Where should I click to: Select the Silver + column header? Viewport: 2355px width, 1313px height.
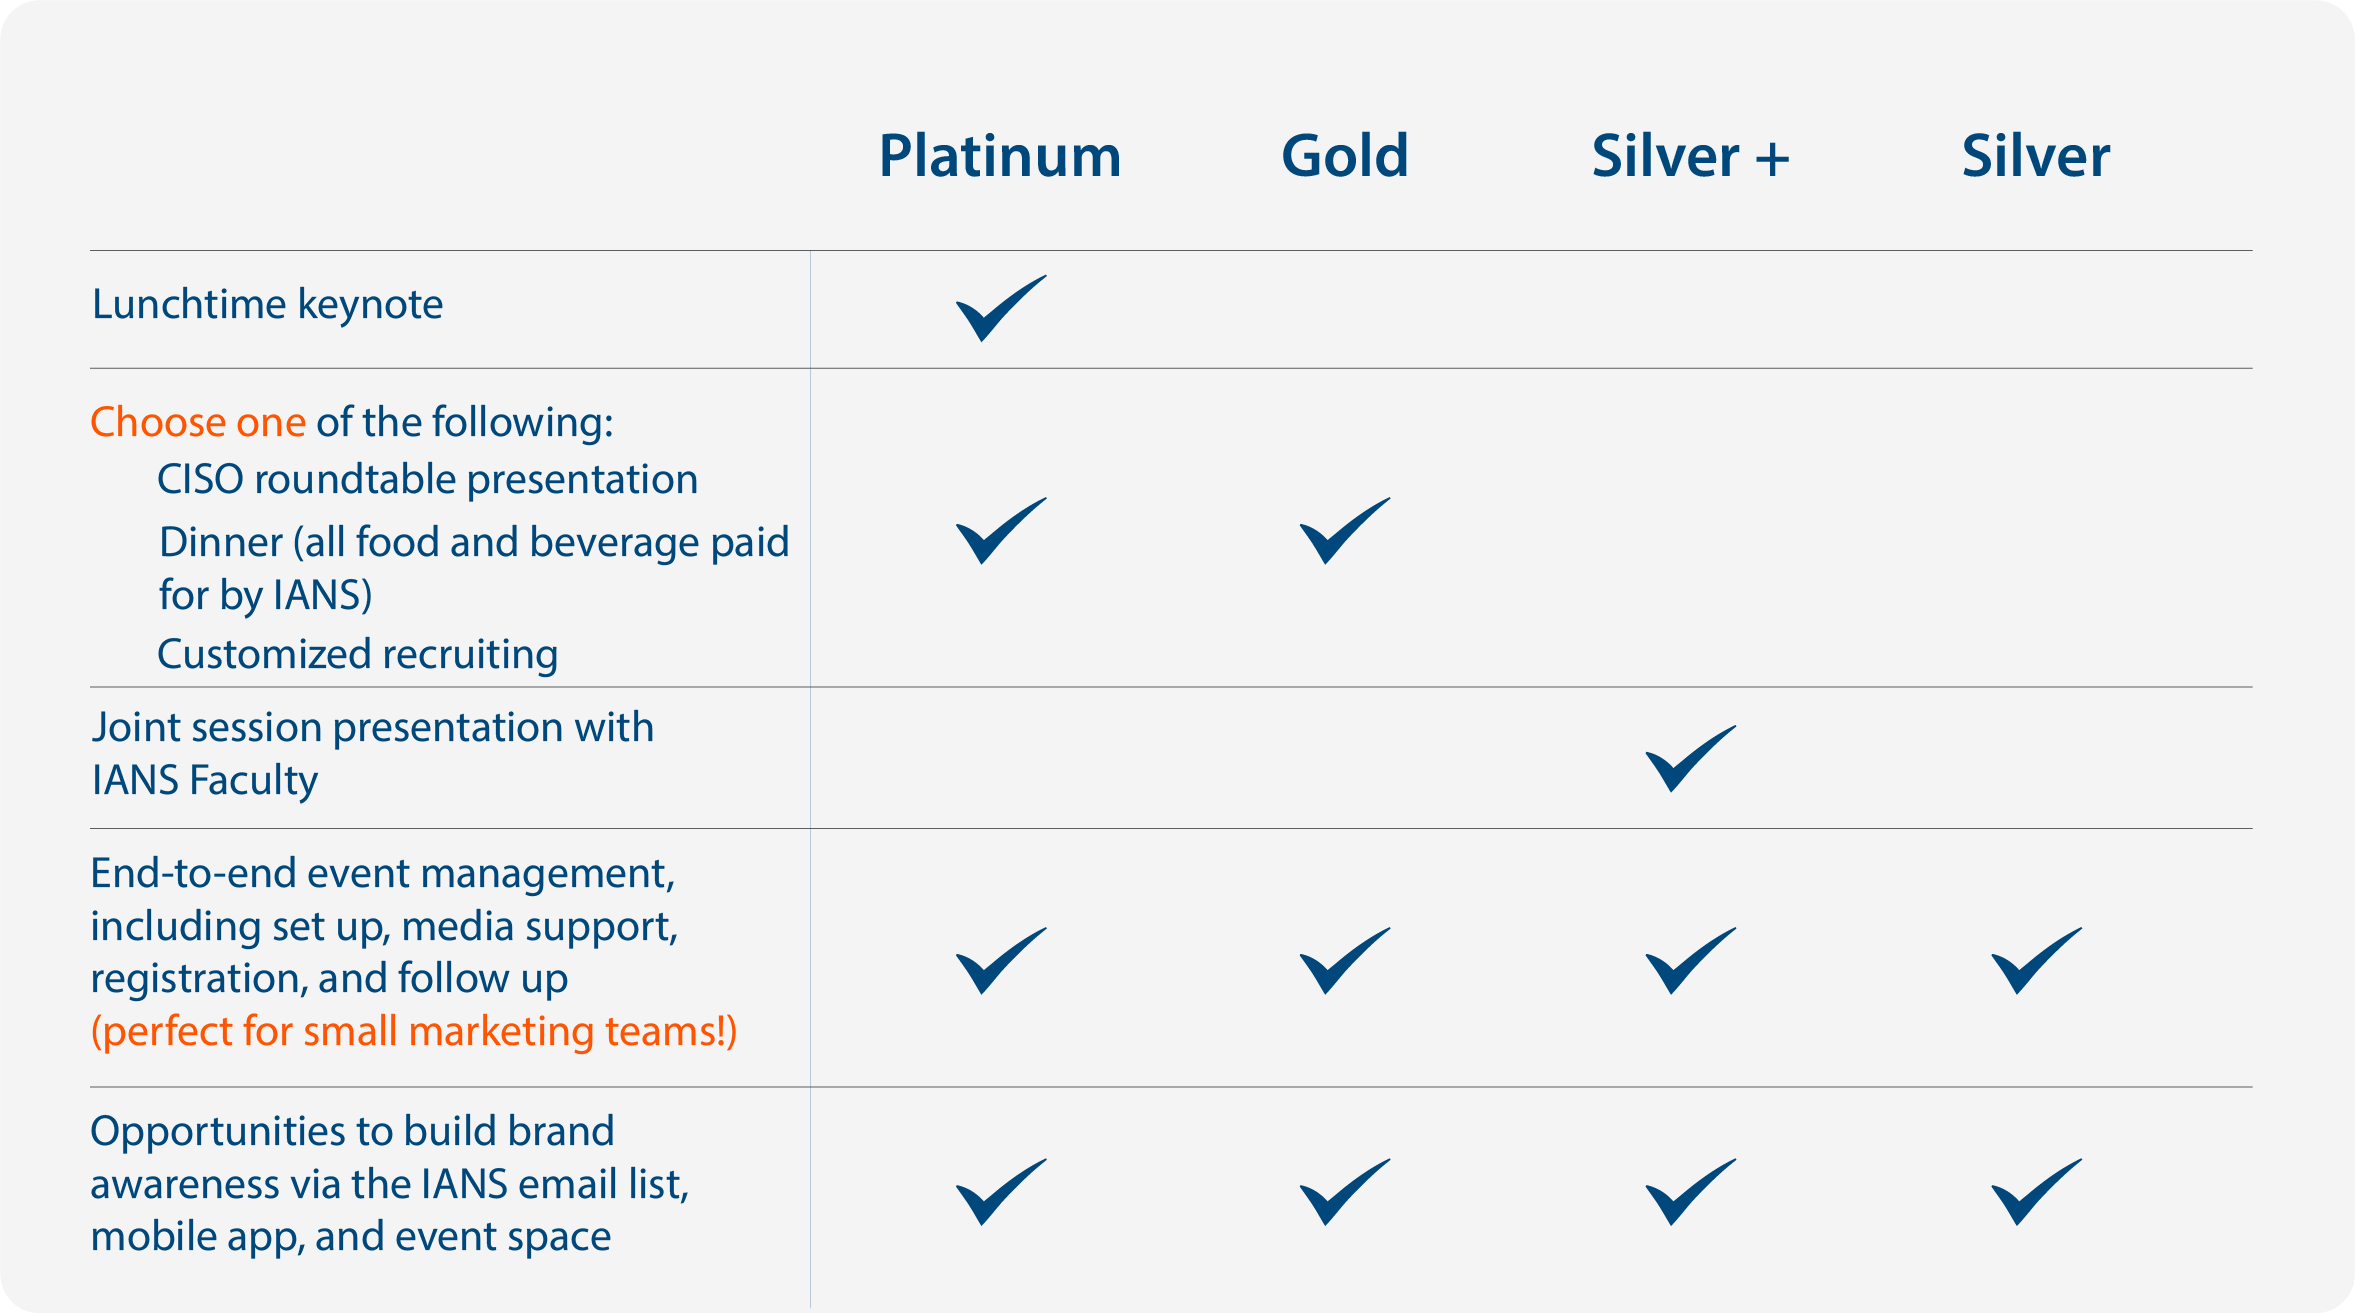1690,156
